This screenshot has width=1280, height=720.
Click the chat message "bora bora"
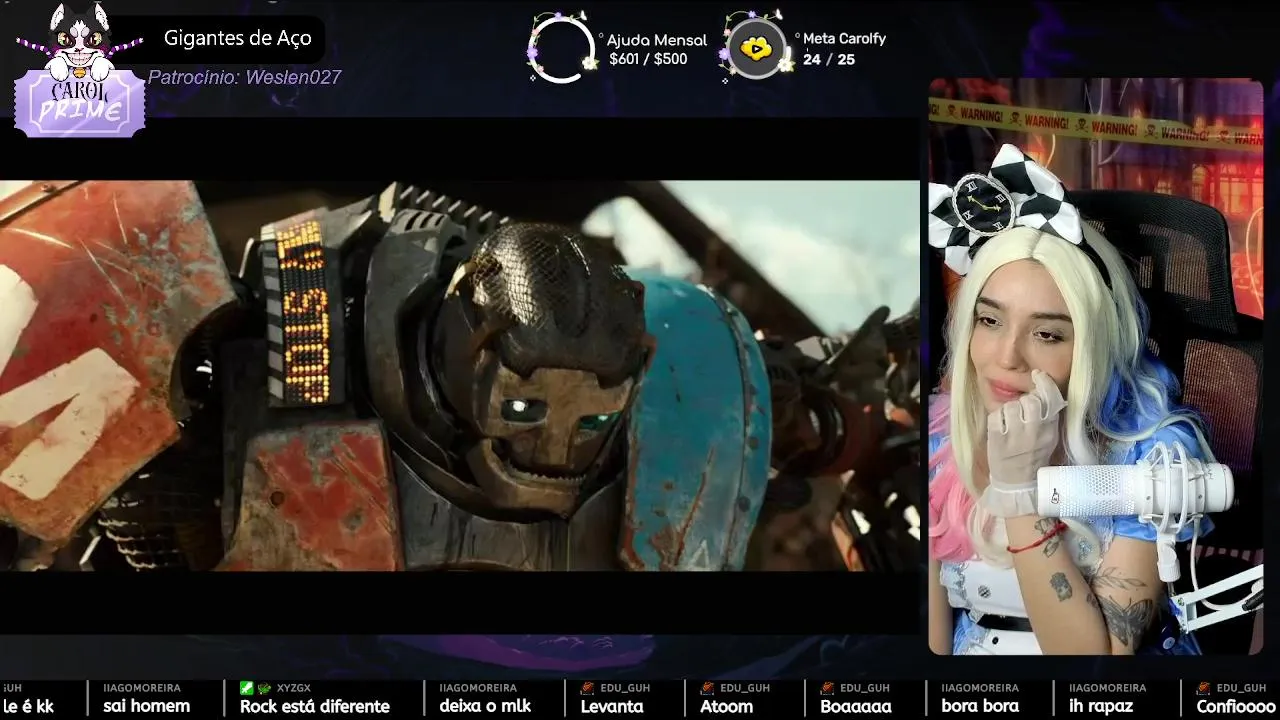(980, 706)
